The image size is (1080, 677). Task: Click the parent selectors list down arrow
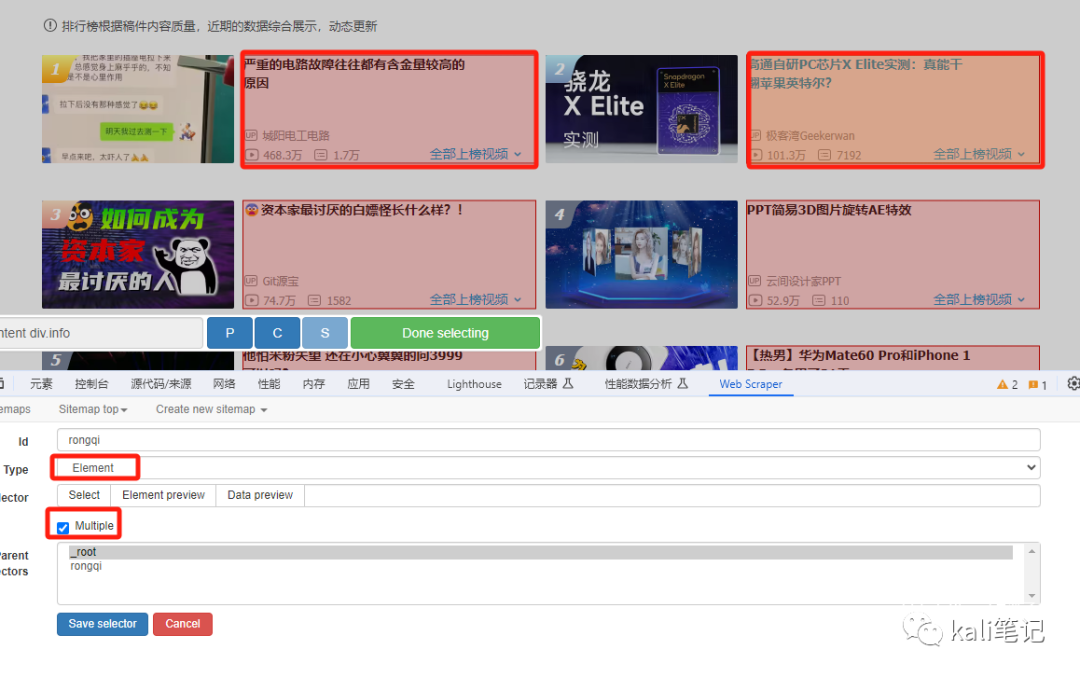[1032, 596]
